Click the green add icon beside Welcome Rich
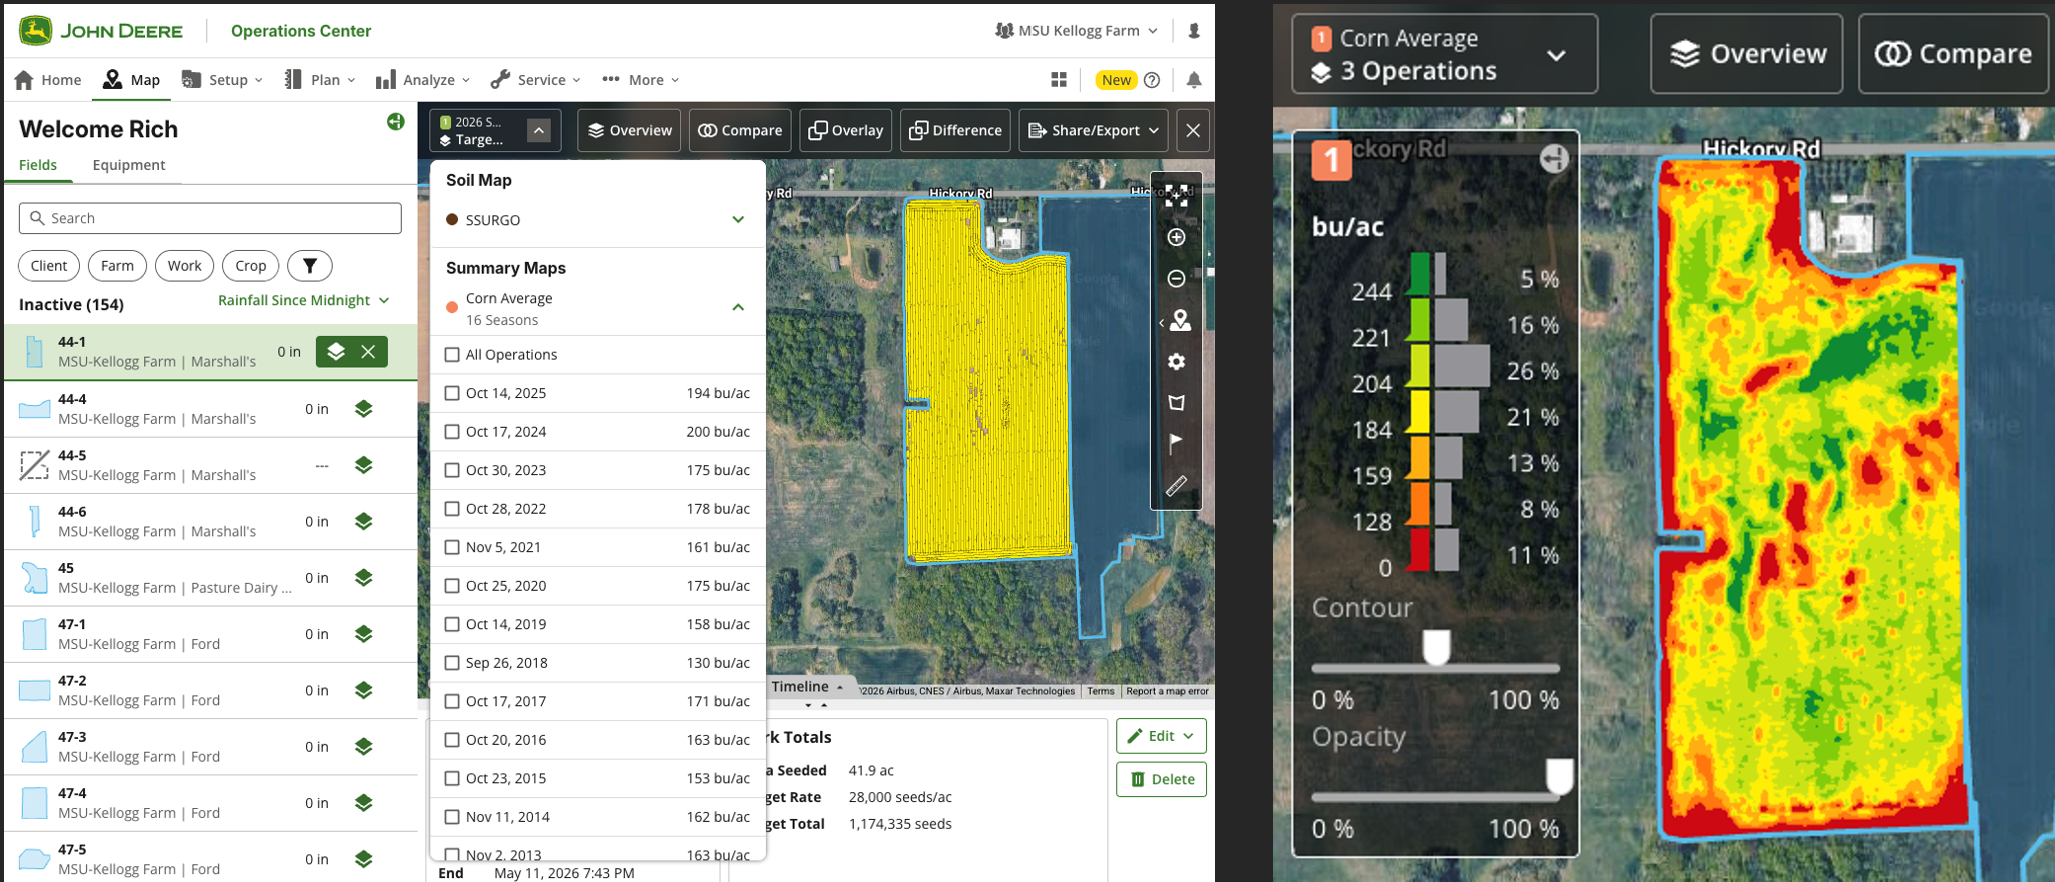Image resolution: width=2055 pixels, height=882 pixels. click(396, 122)
